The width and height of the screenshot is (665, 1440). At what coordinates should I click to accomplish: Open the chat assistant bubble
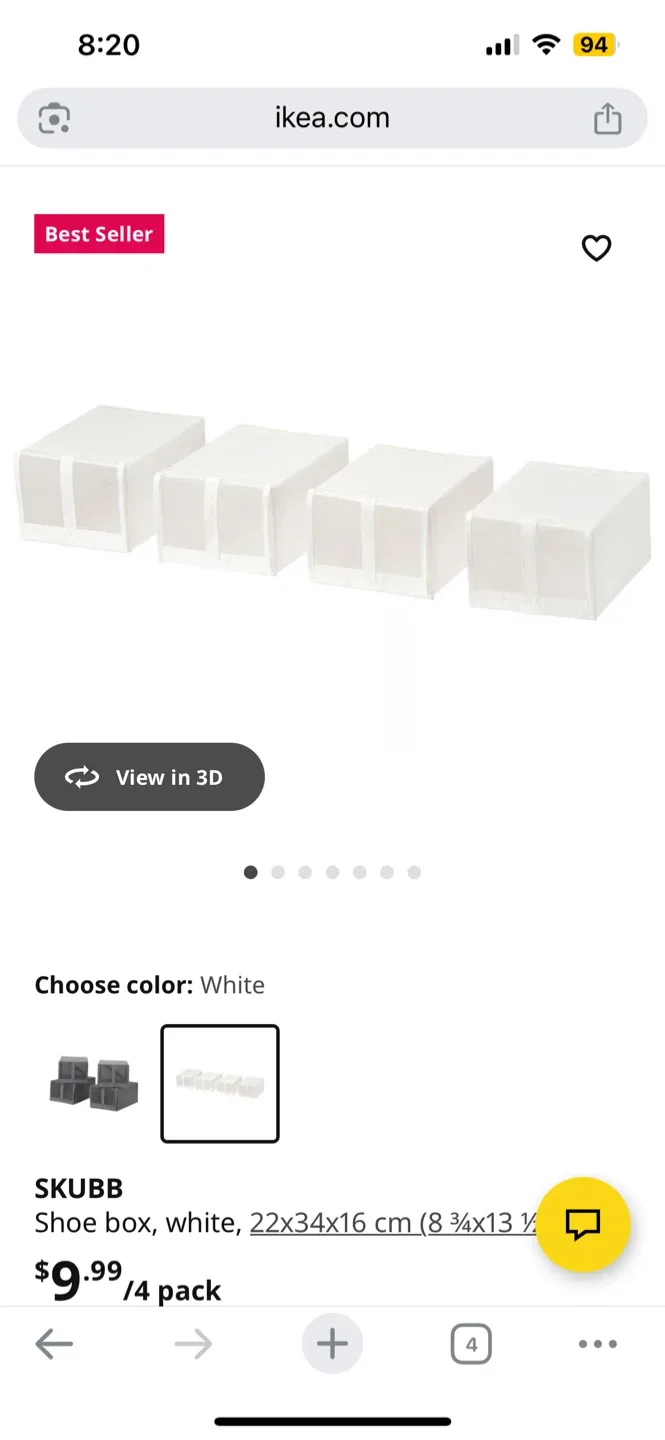click(585, 1224)
